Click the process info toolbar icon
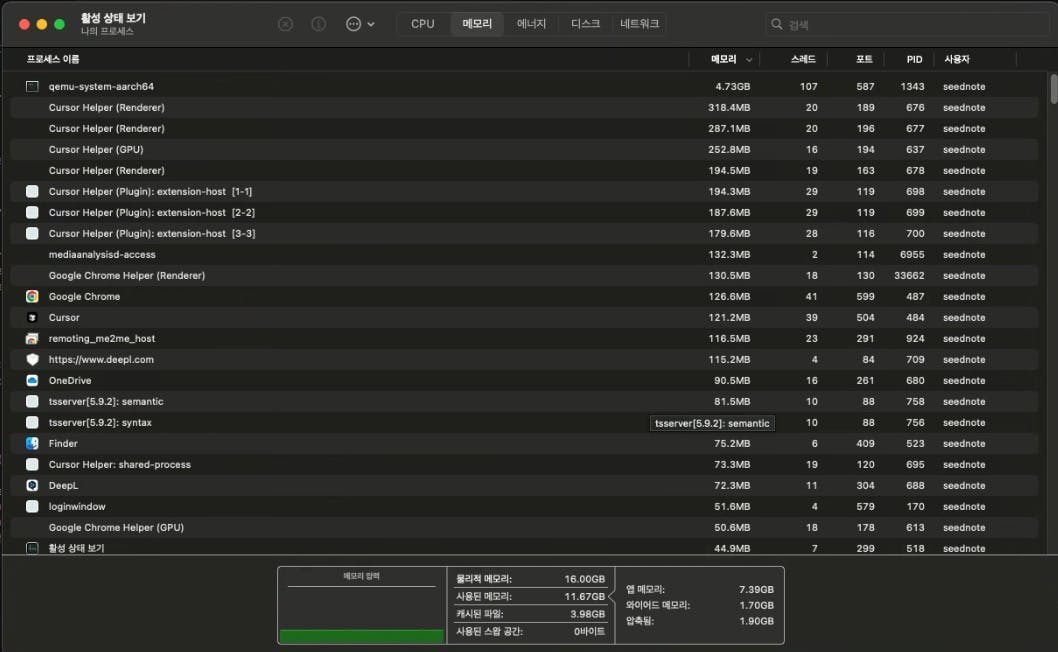This screenshot has width=1058, height=652. coord(318,24)
